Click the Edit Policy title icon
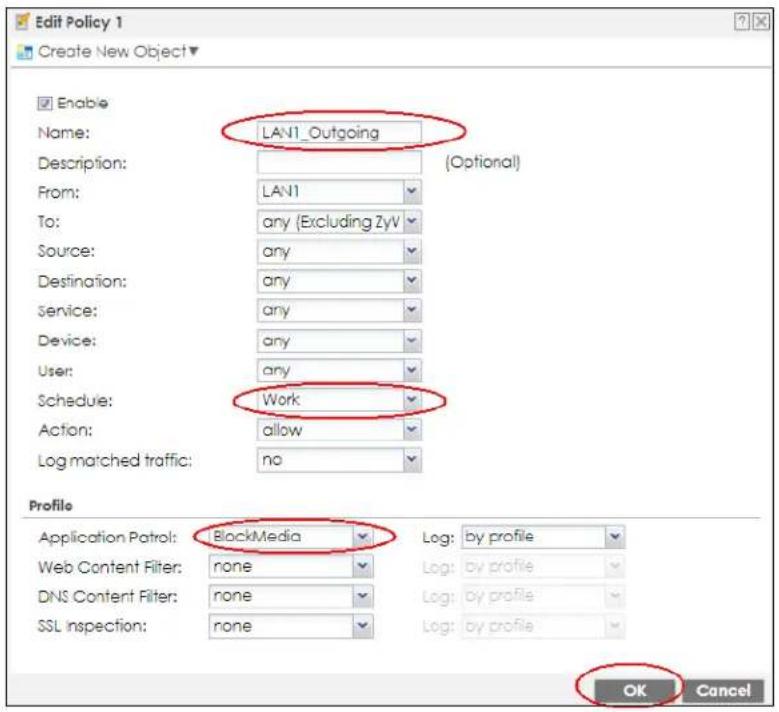This screenshot has height=712, width=779. [x=22, y=22]
